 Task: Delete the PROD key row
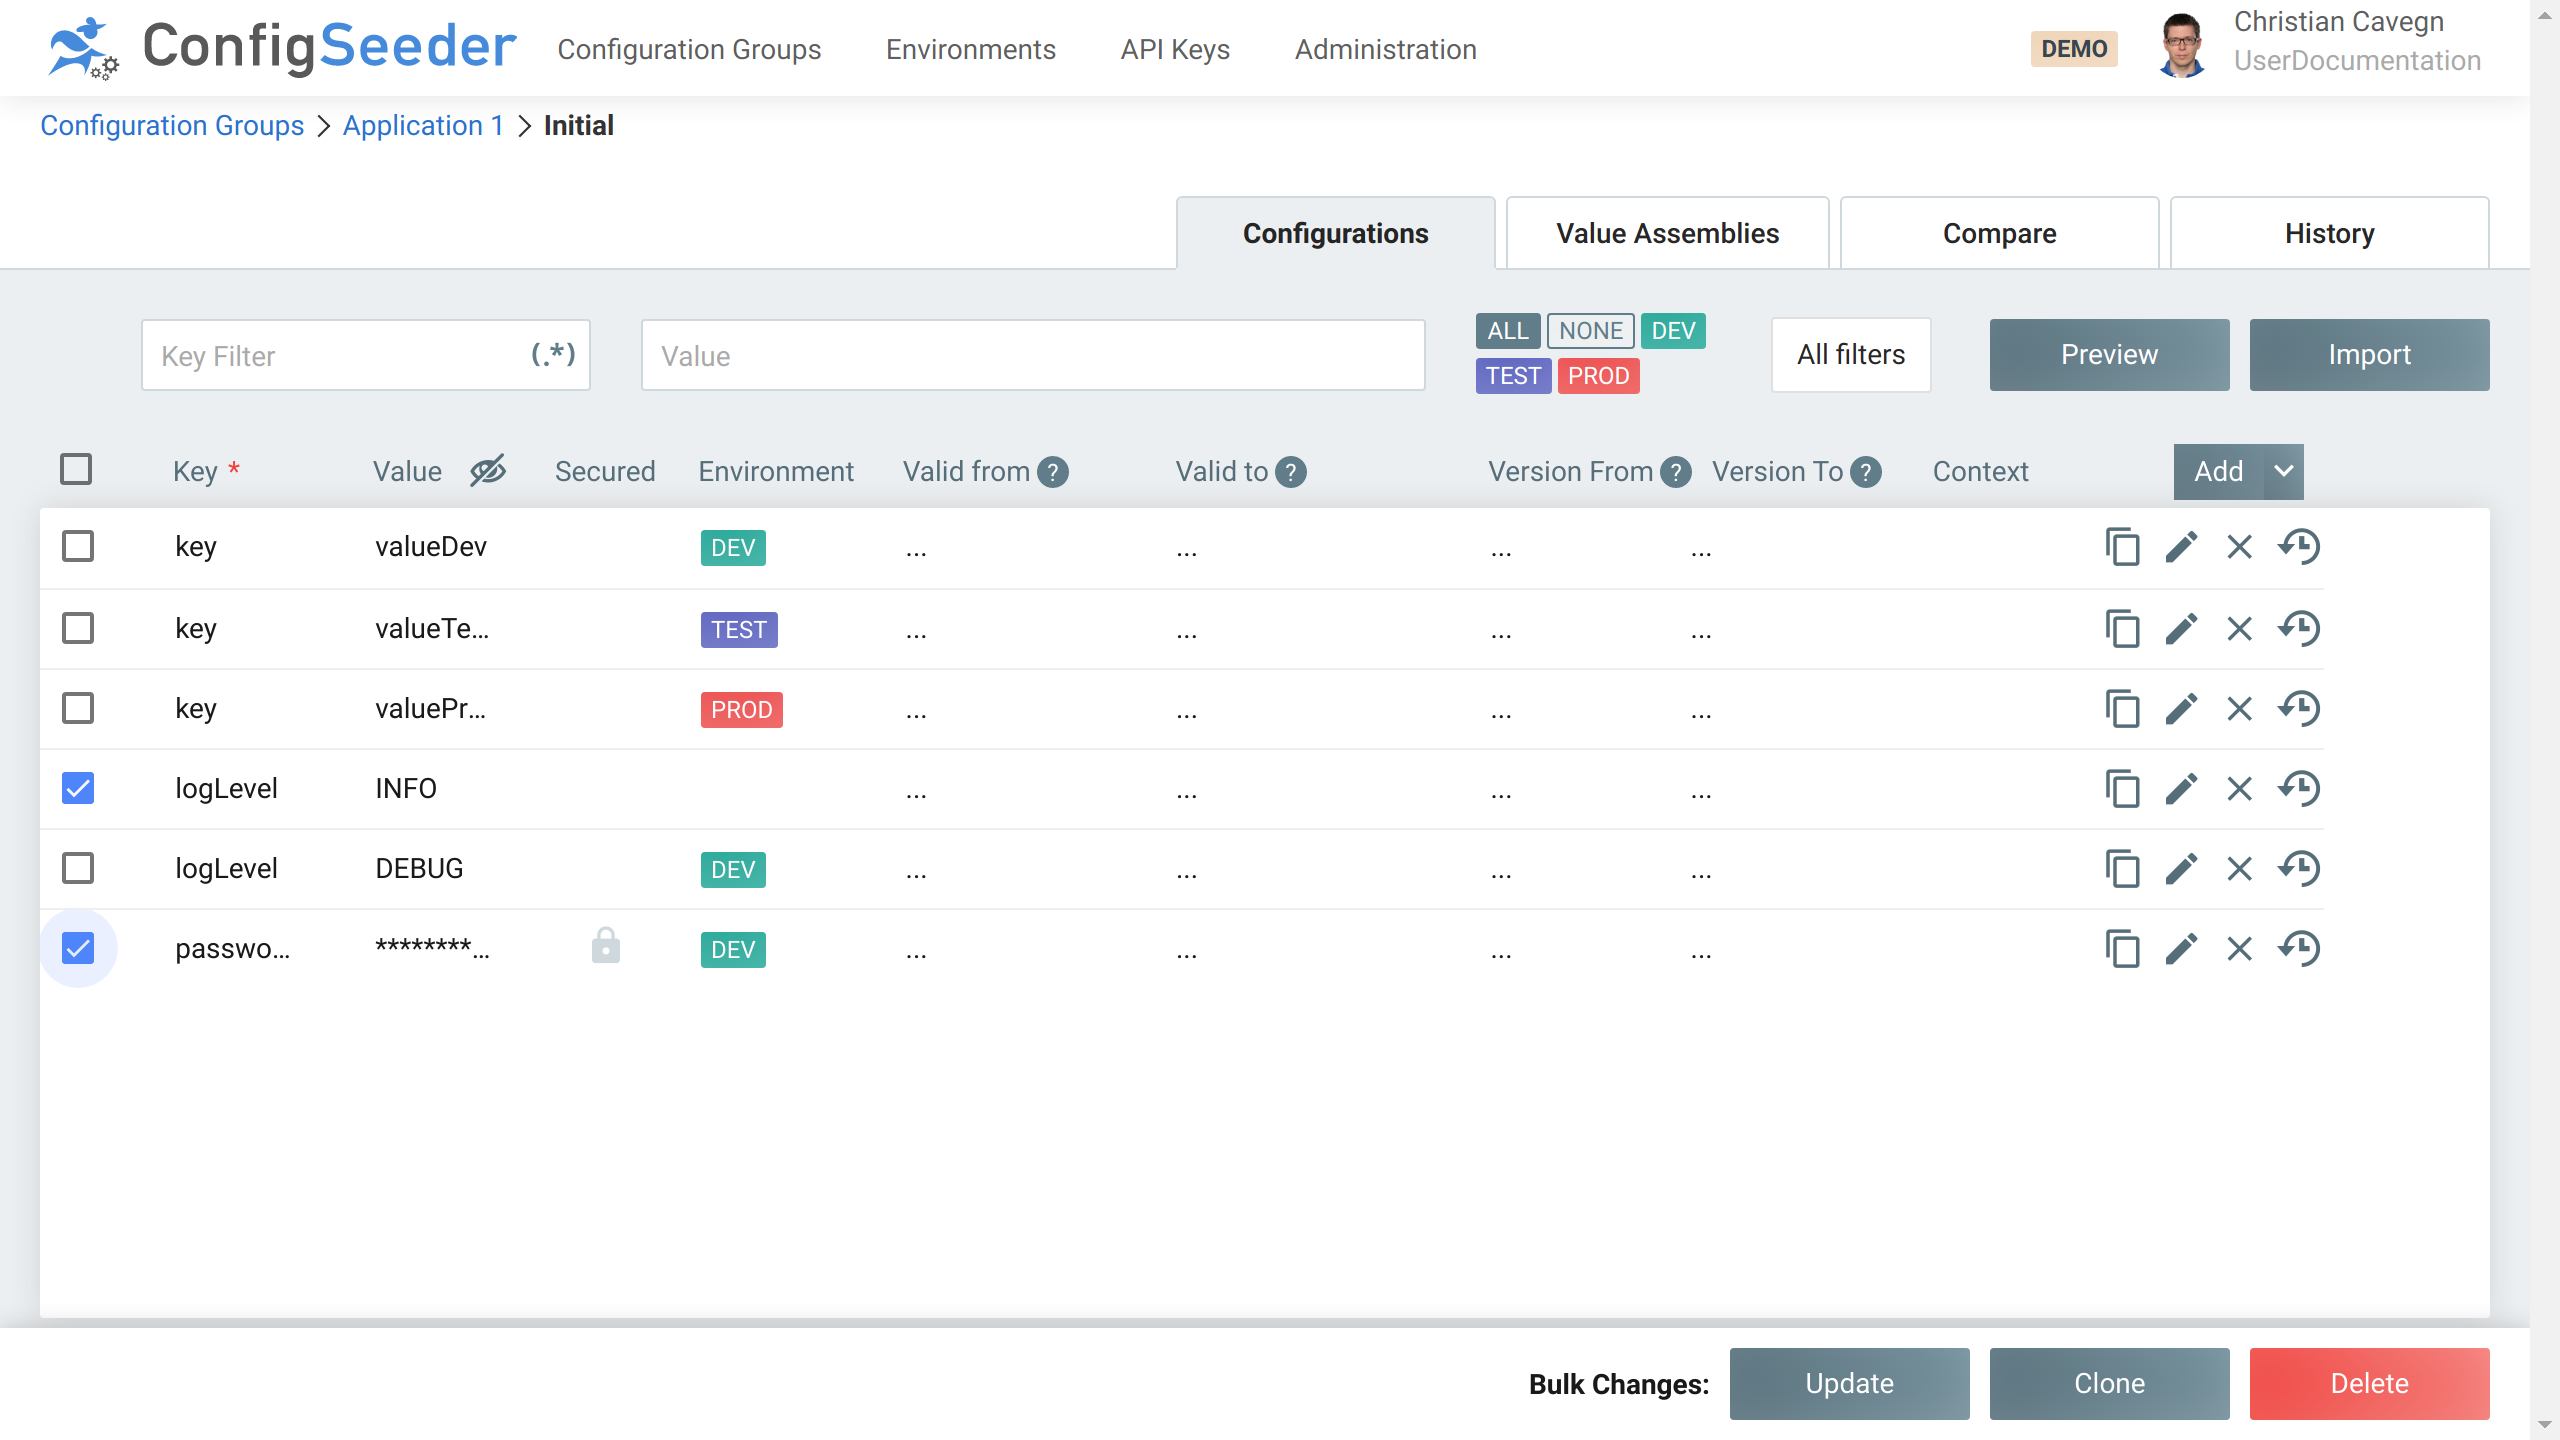(2239, 709)
